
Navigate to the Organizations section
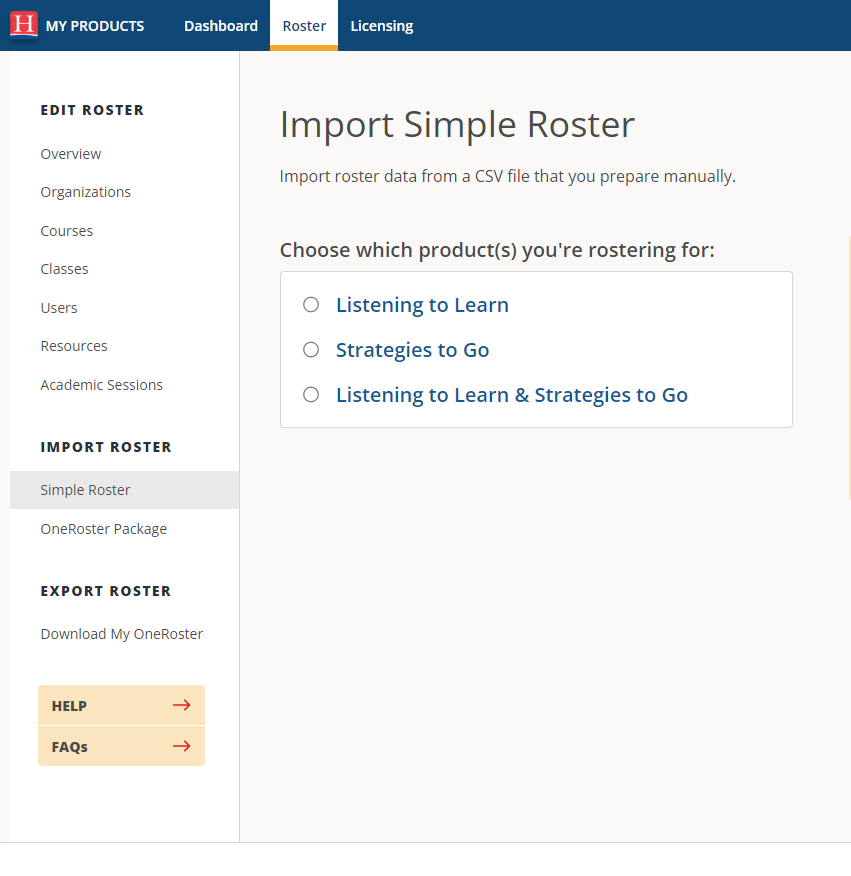click(85, 191)
